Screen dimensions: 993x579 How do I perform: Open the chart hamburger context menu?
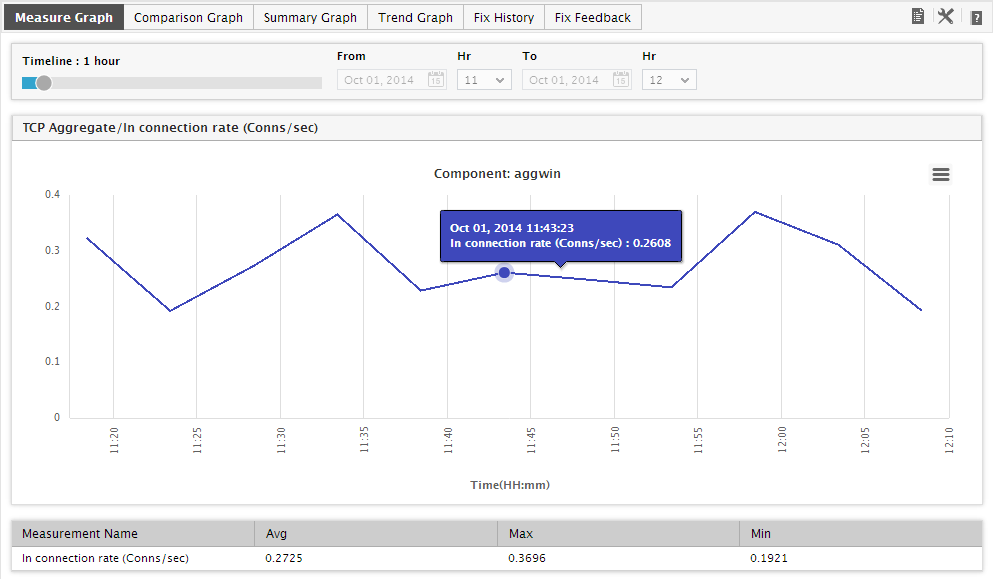941,174
